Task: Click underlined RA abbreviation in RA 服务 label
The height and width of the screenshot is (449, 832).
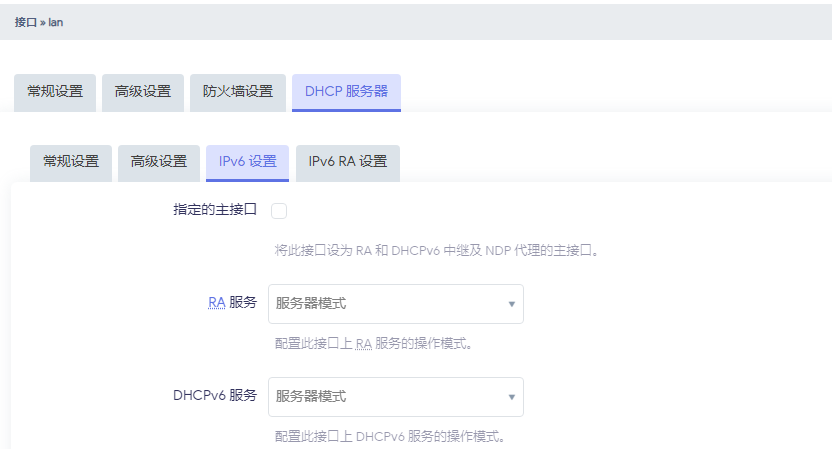Action: [x=216, y=303]
